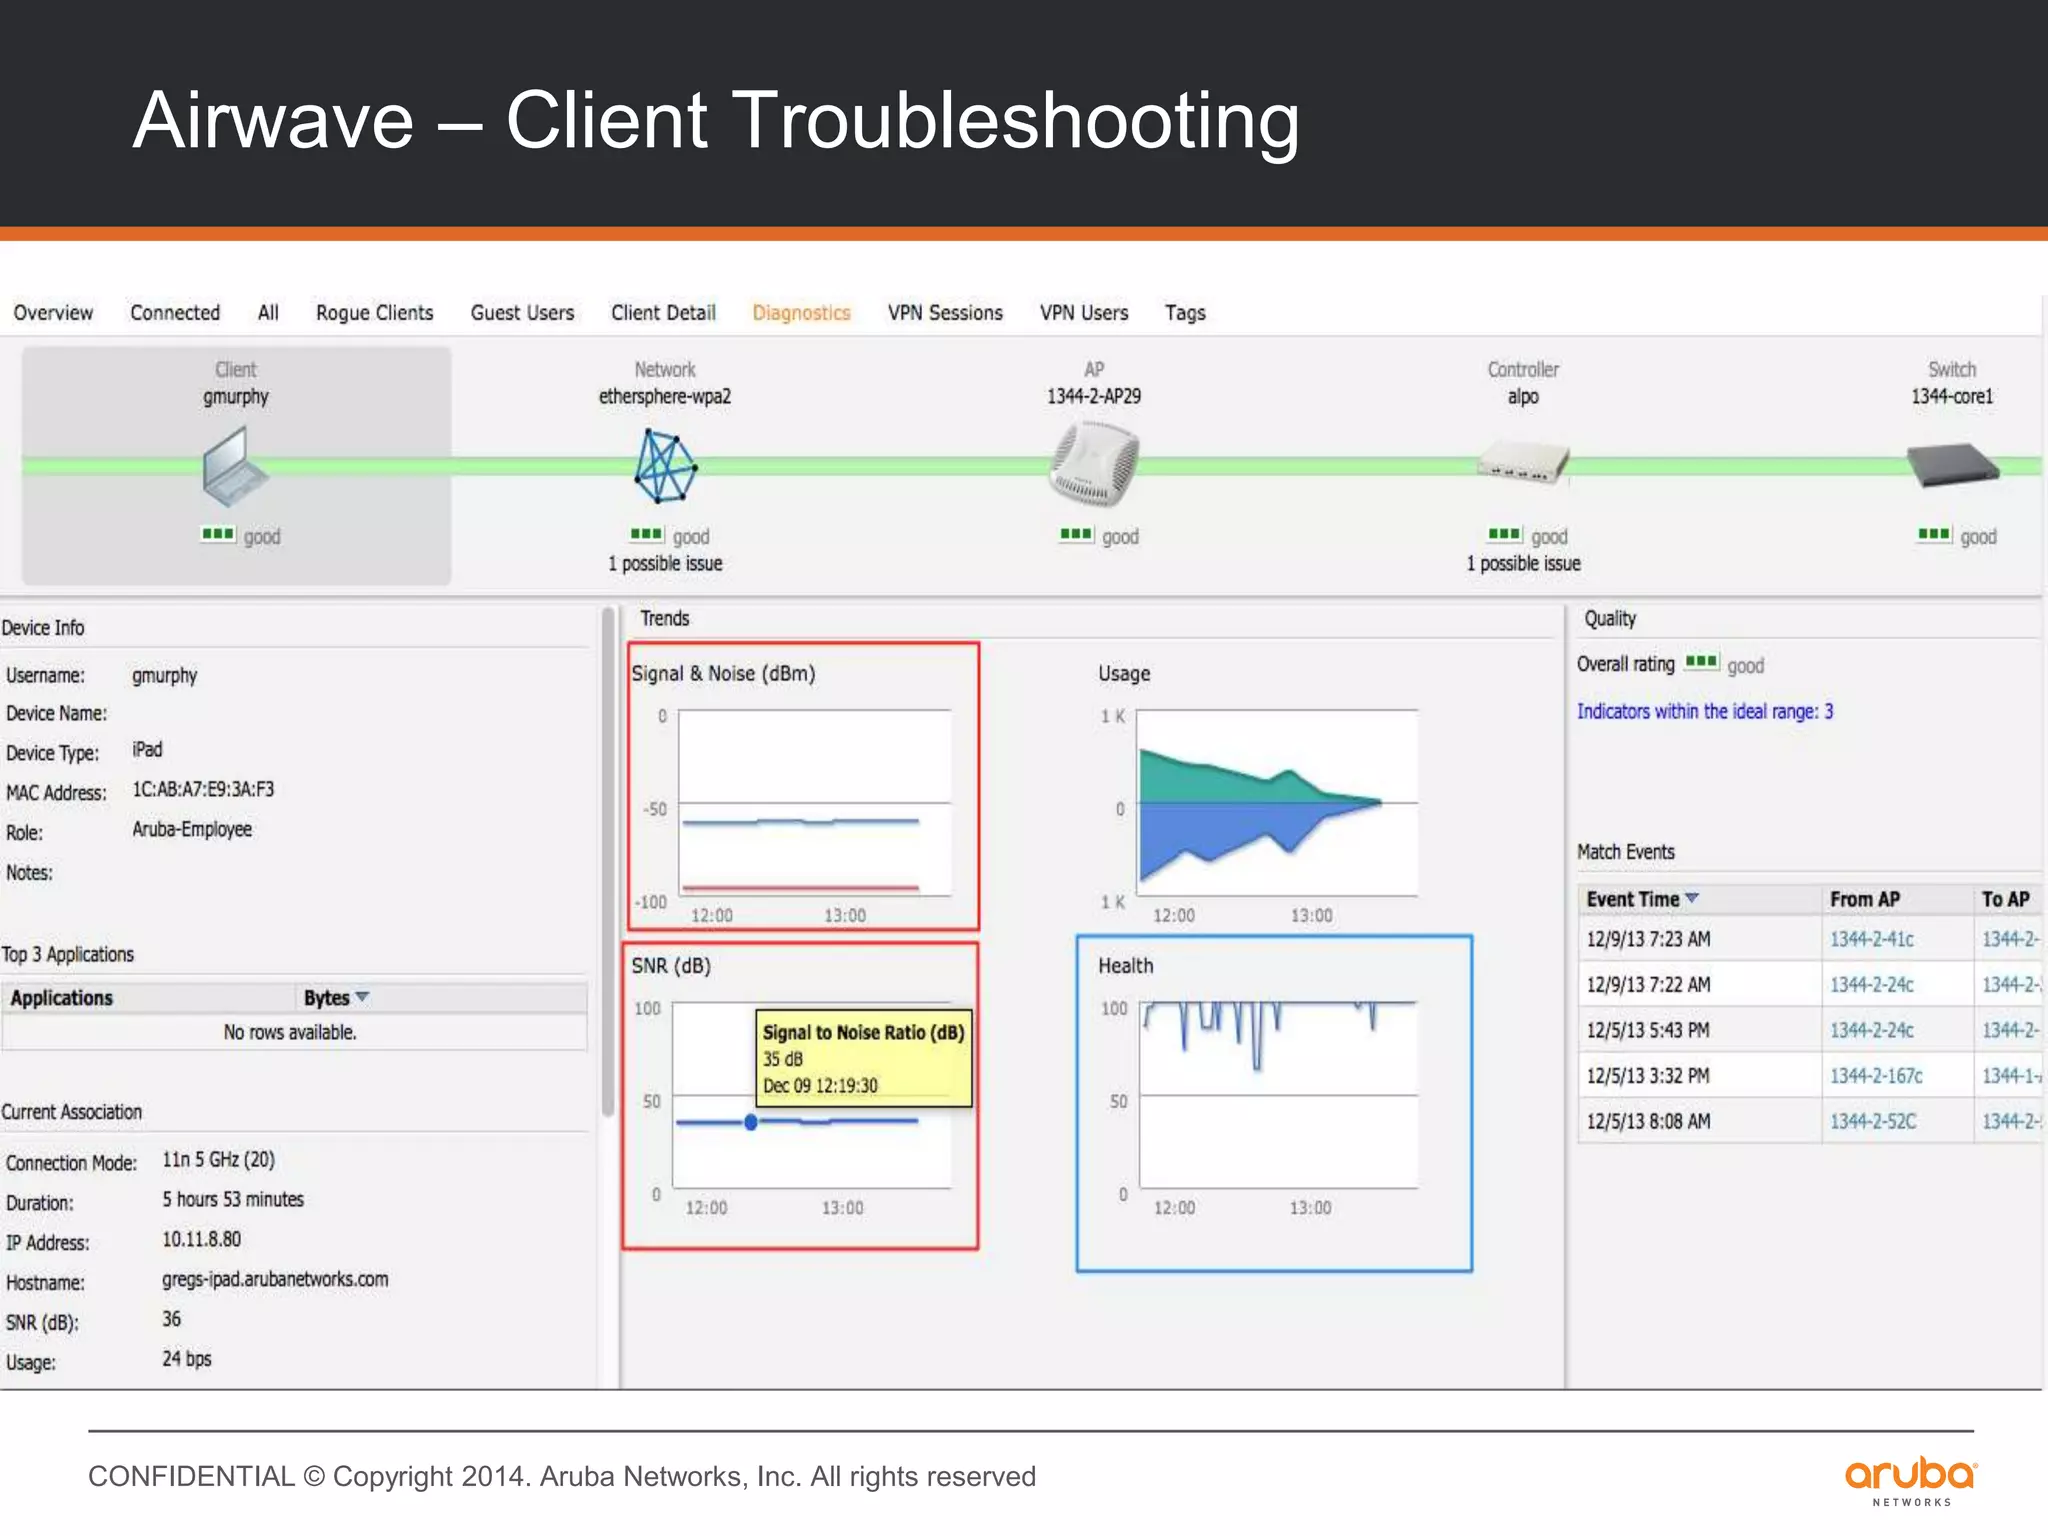The width and height of the screenshot is (2048, 1536).
Task: Click the SNR data point marker
Action: click(751, 1122)
